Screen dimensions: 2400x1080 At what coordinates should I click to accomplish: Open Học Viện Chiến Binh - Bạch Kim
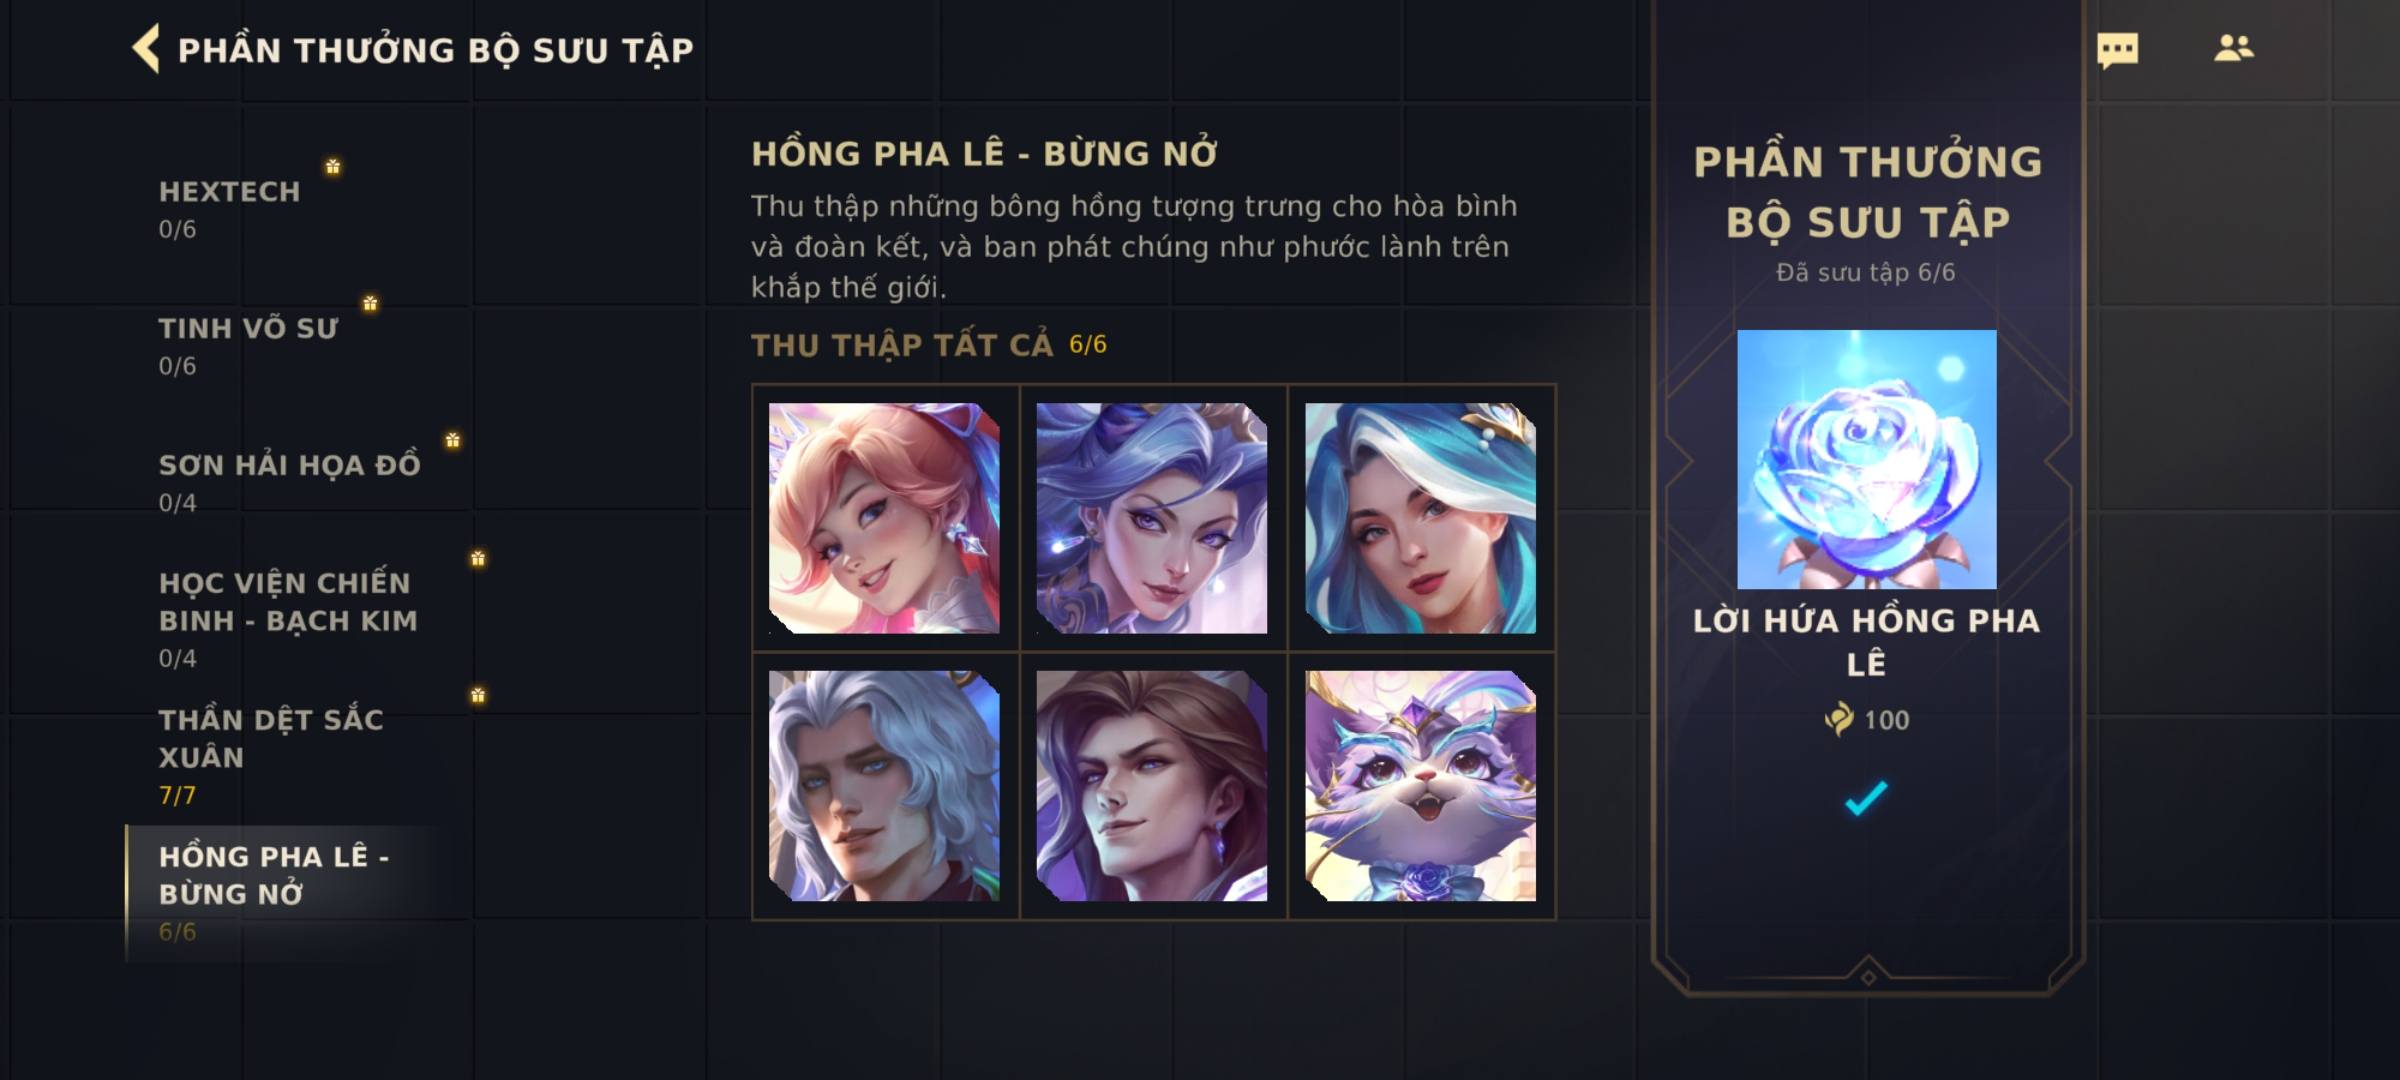[x=288, y=620]
